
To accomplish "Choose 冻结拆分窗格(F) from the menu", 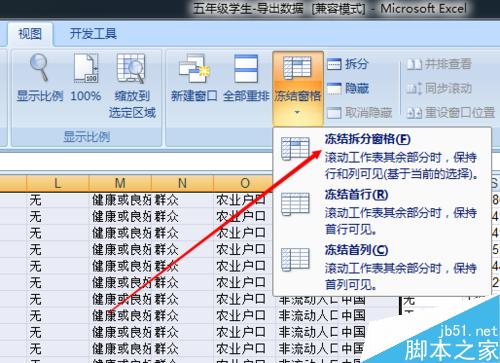I will coord(382,156).
